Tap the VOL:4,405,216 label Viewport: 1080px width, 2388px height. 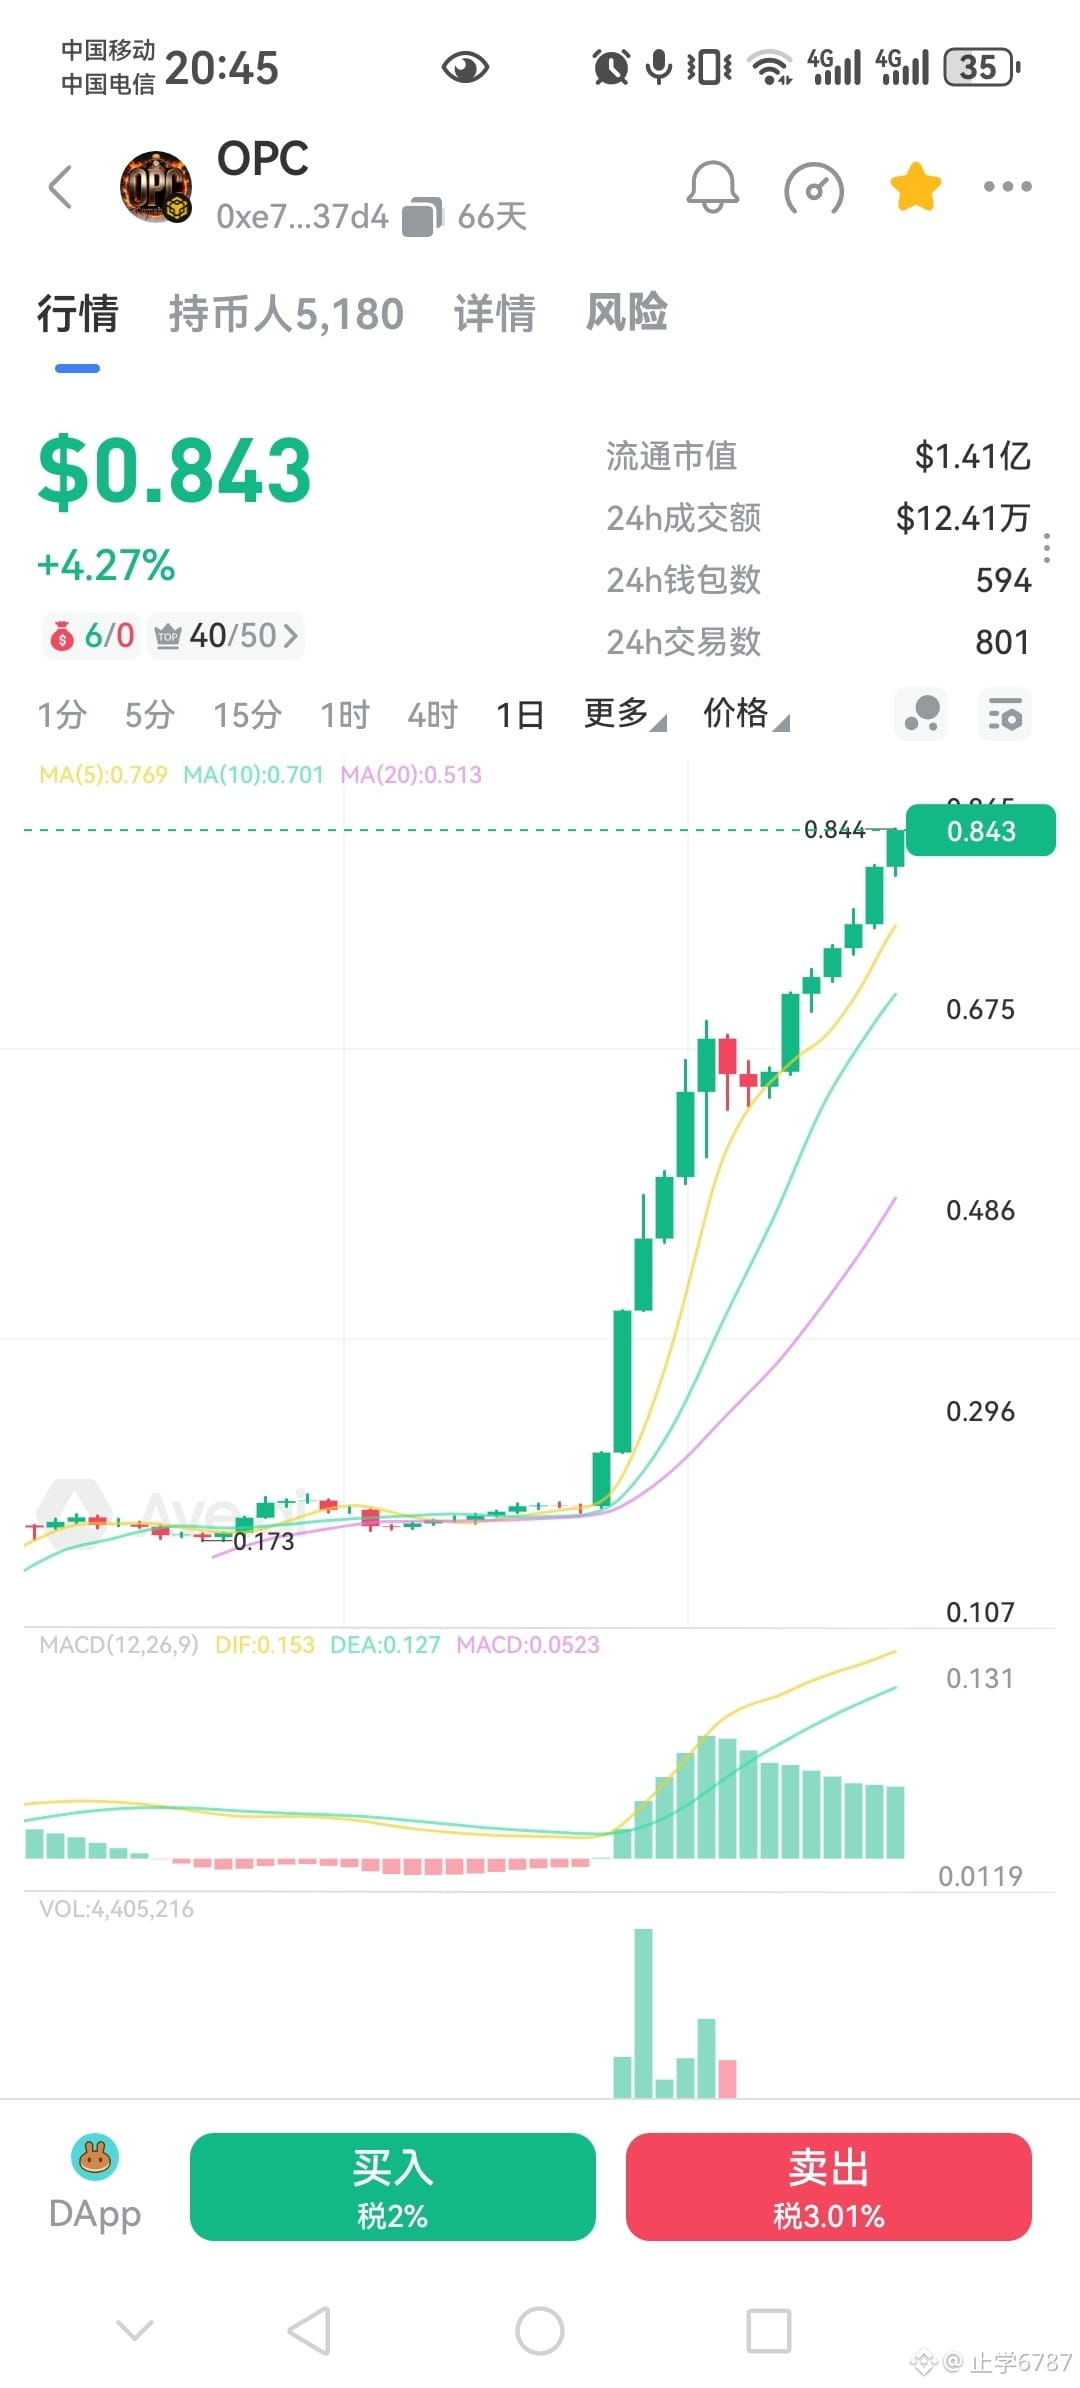coord(116,1909)
